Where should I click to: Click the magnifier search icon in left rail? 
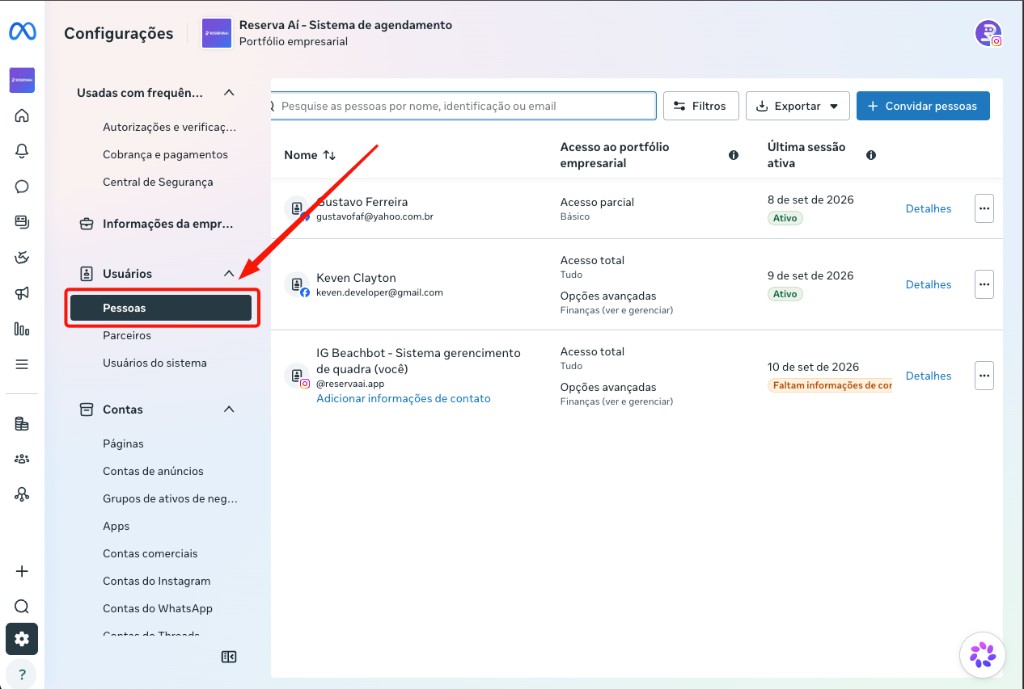point(22,607)
